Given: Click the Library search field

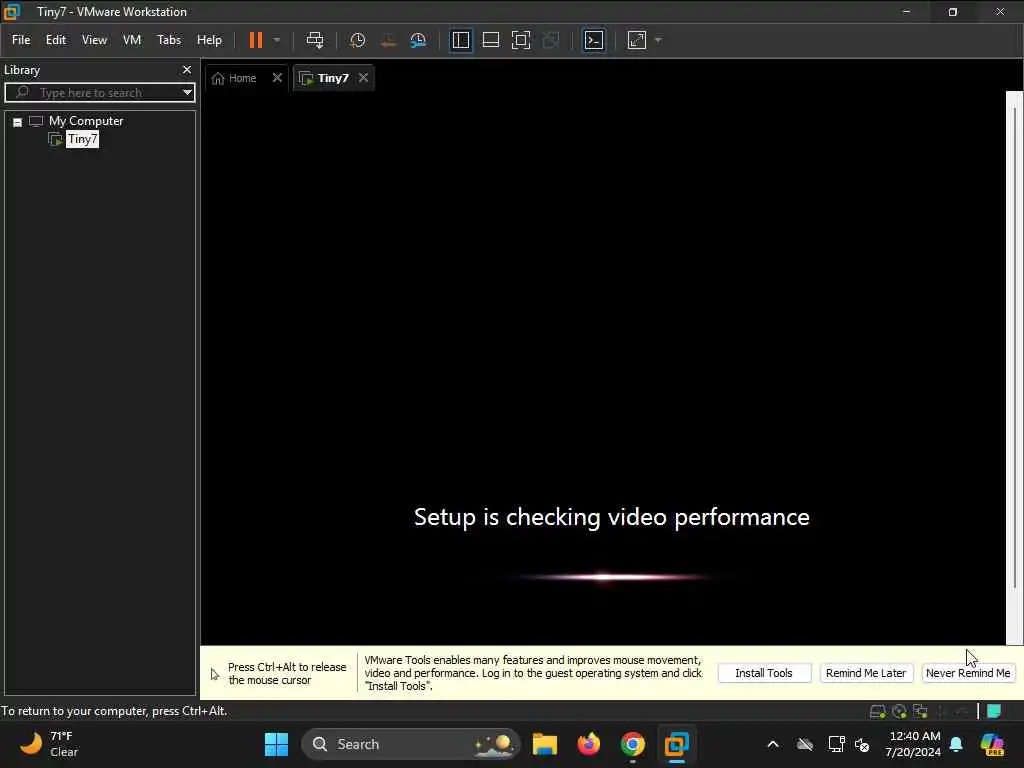Looking at the screenshot, I should 98,92.
